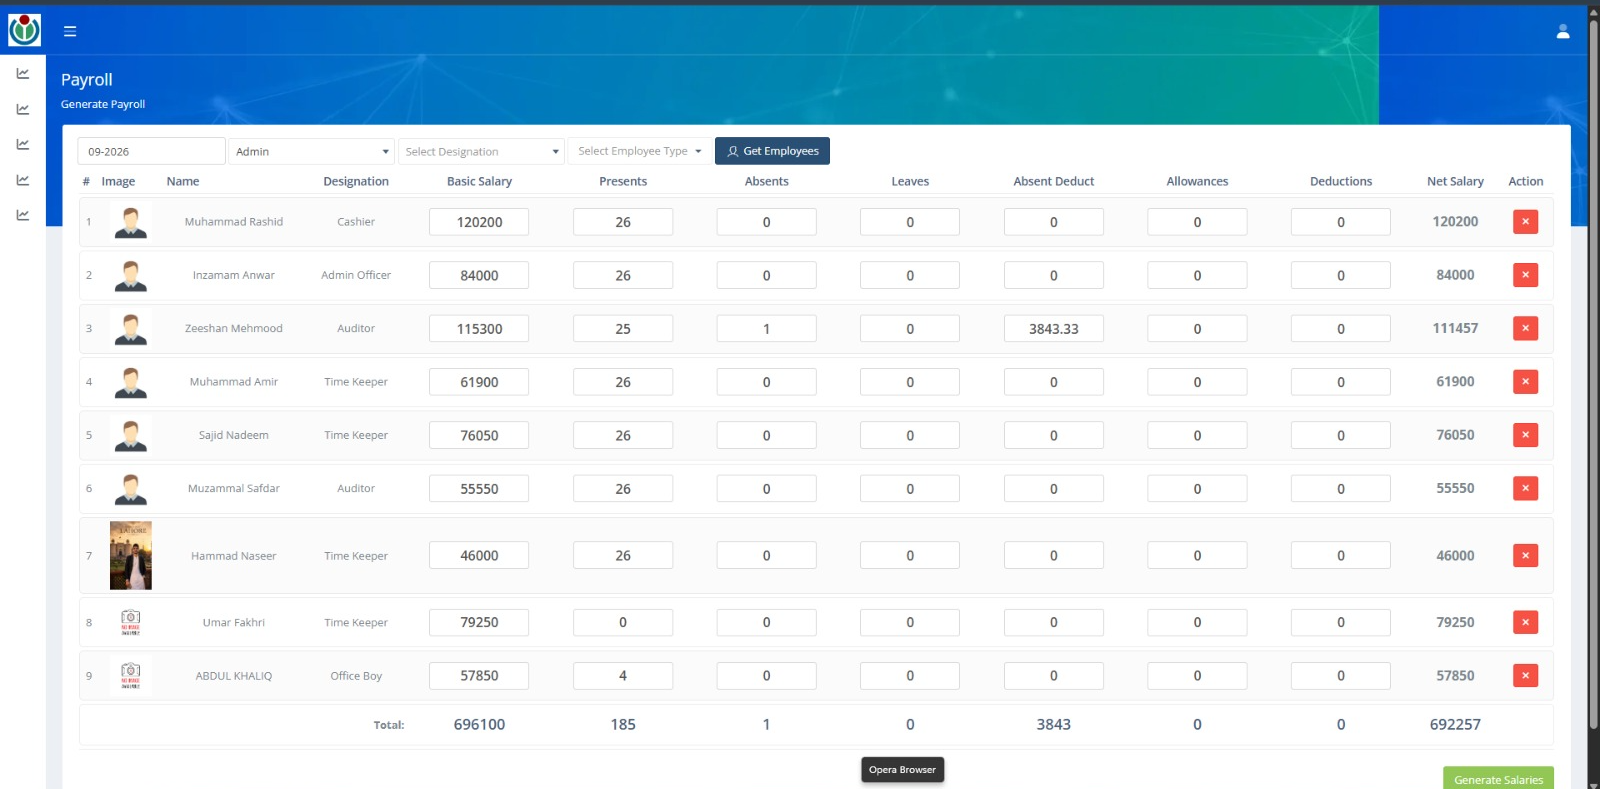1600x789 pixels.
Task: Click Muhammad Rashid's avatar image
Action: [x=131, y=222]
